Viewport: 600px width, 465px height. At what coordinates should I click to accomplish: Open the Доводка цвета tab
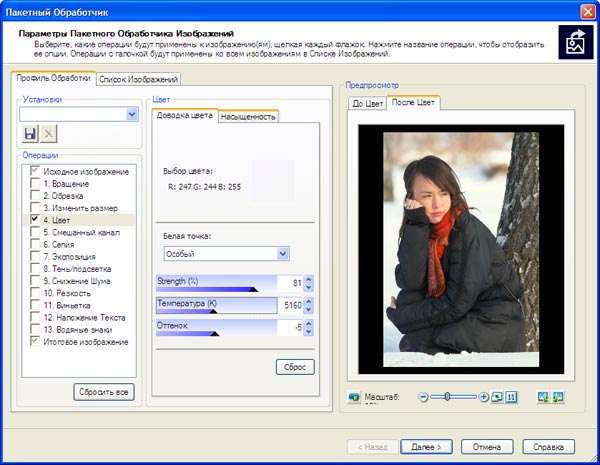pyautogui.click(x=185, y=115)
